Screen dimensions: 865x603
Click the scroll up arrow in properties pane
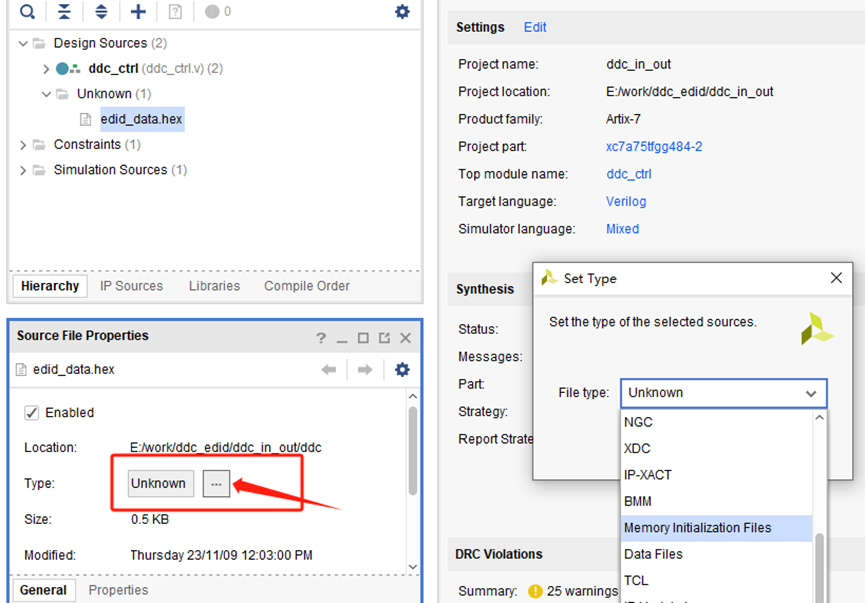coord(413,396)
